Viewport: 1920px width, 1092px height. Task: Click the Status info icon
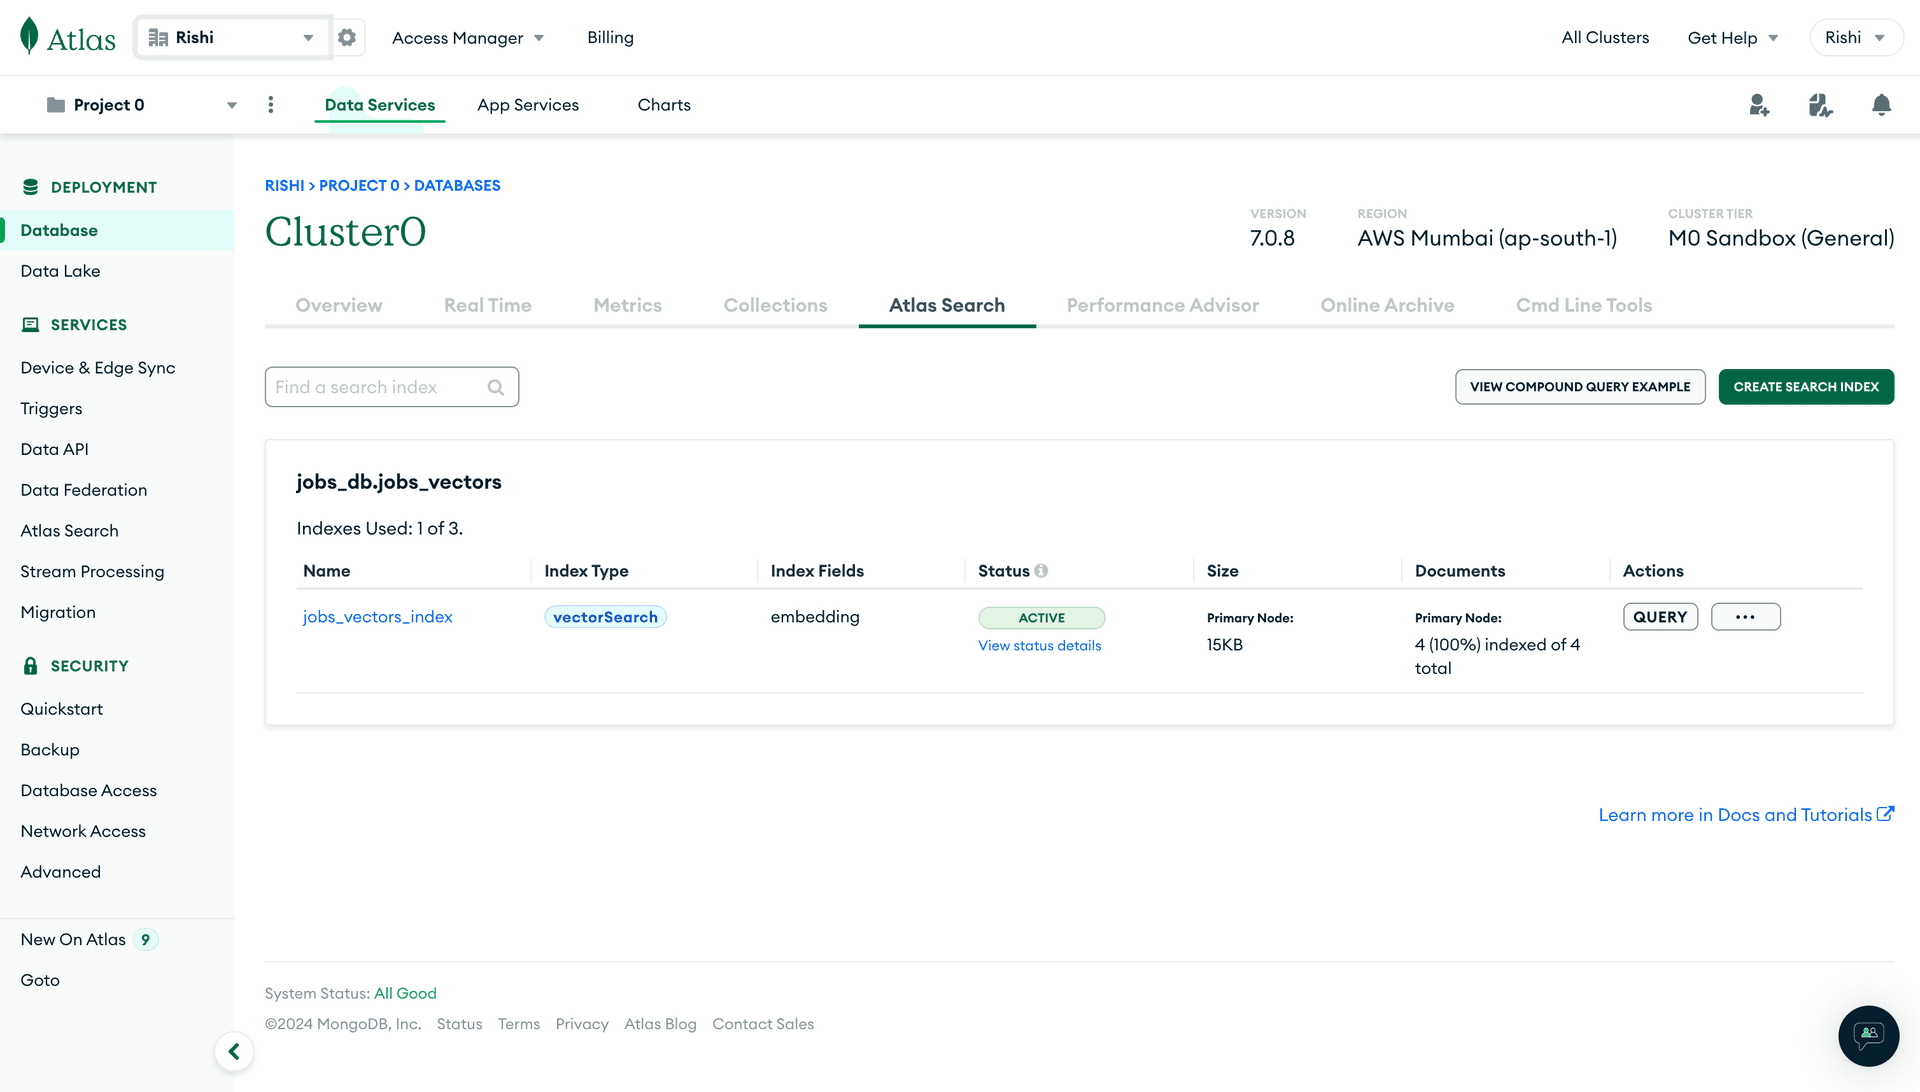(x=1041, y=571)
